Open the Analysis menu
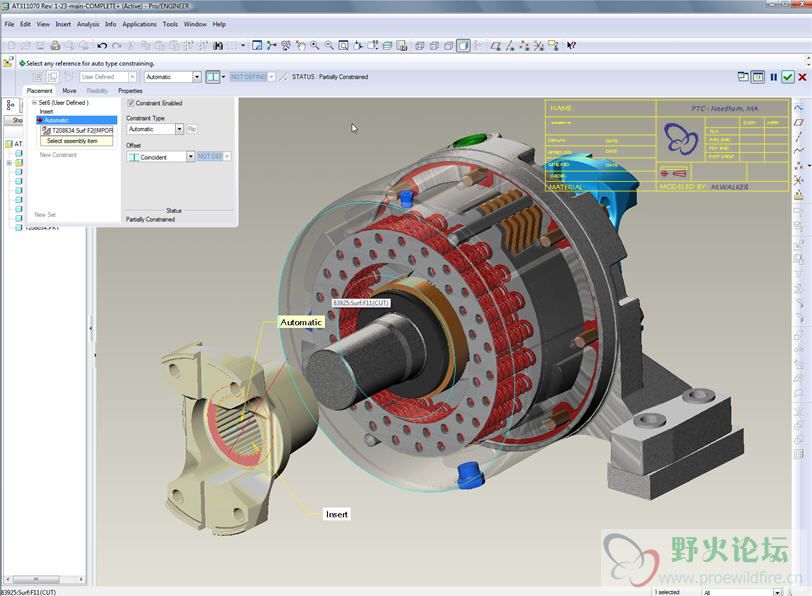Viewport: 812px width, 596px height. coord(88,24)
